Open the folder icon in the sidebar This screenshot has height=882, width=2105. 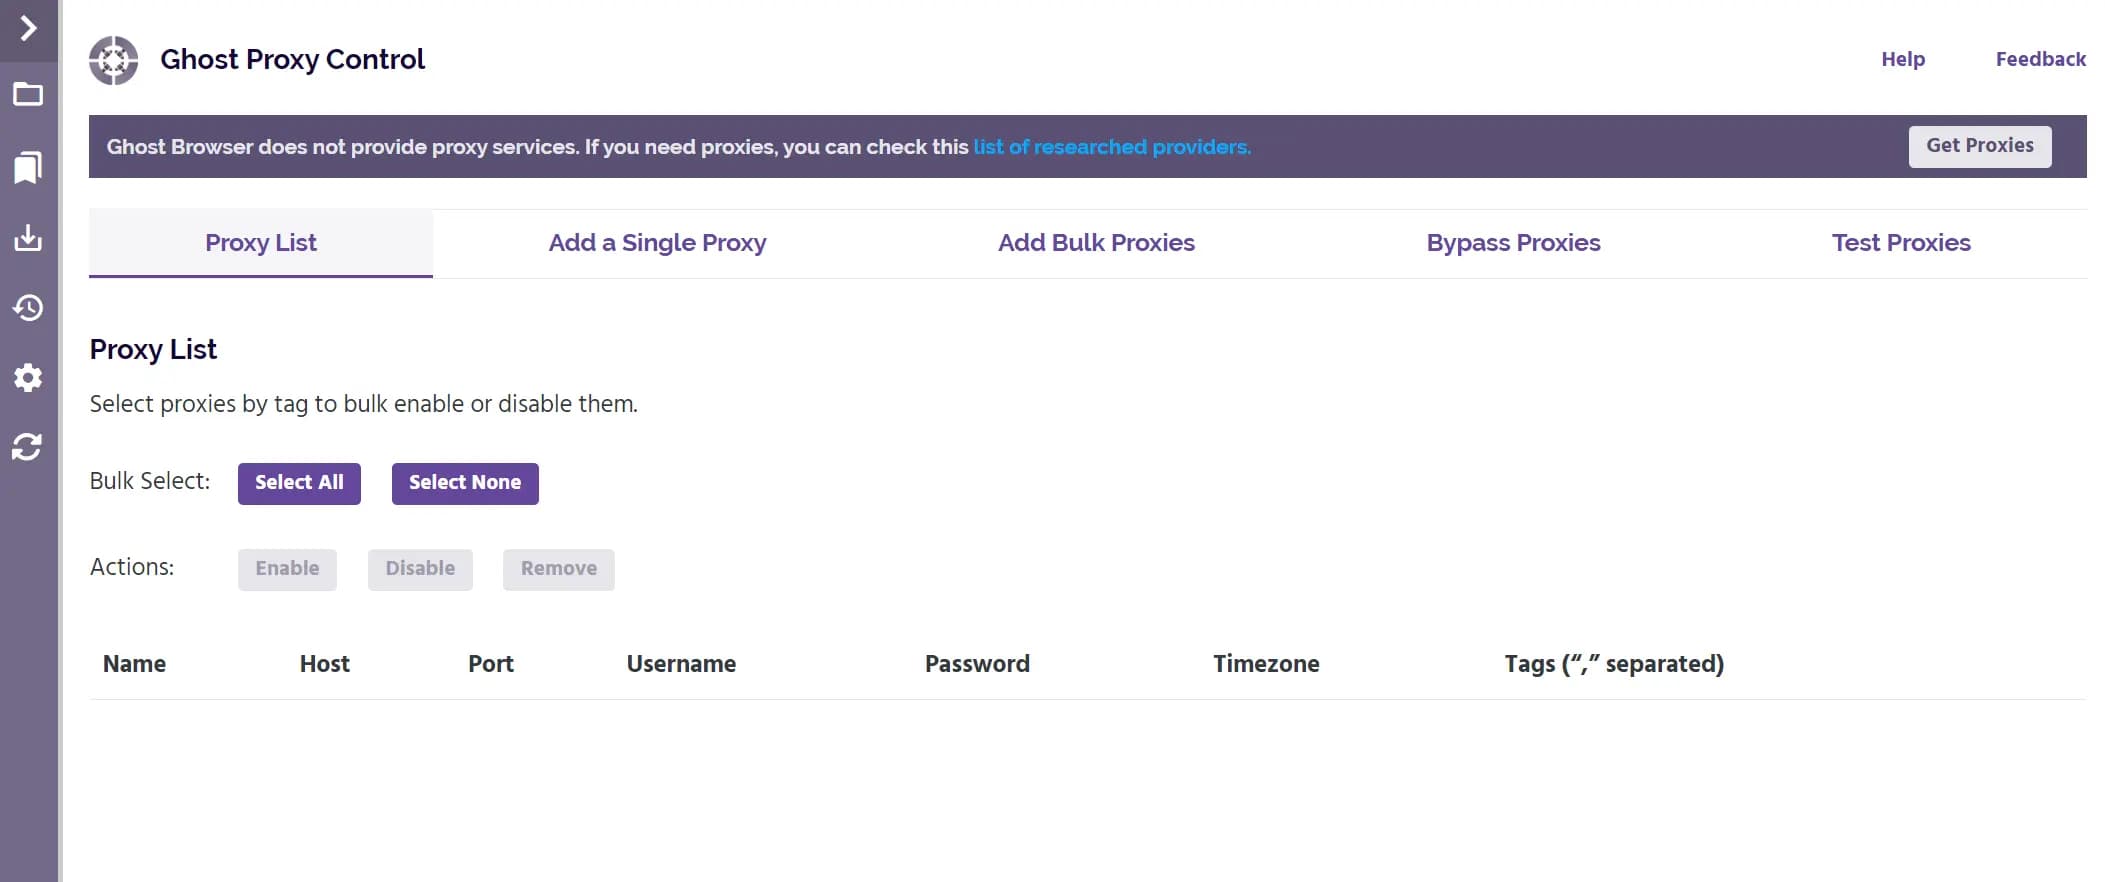click(x=28, y=95)
